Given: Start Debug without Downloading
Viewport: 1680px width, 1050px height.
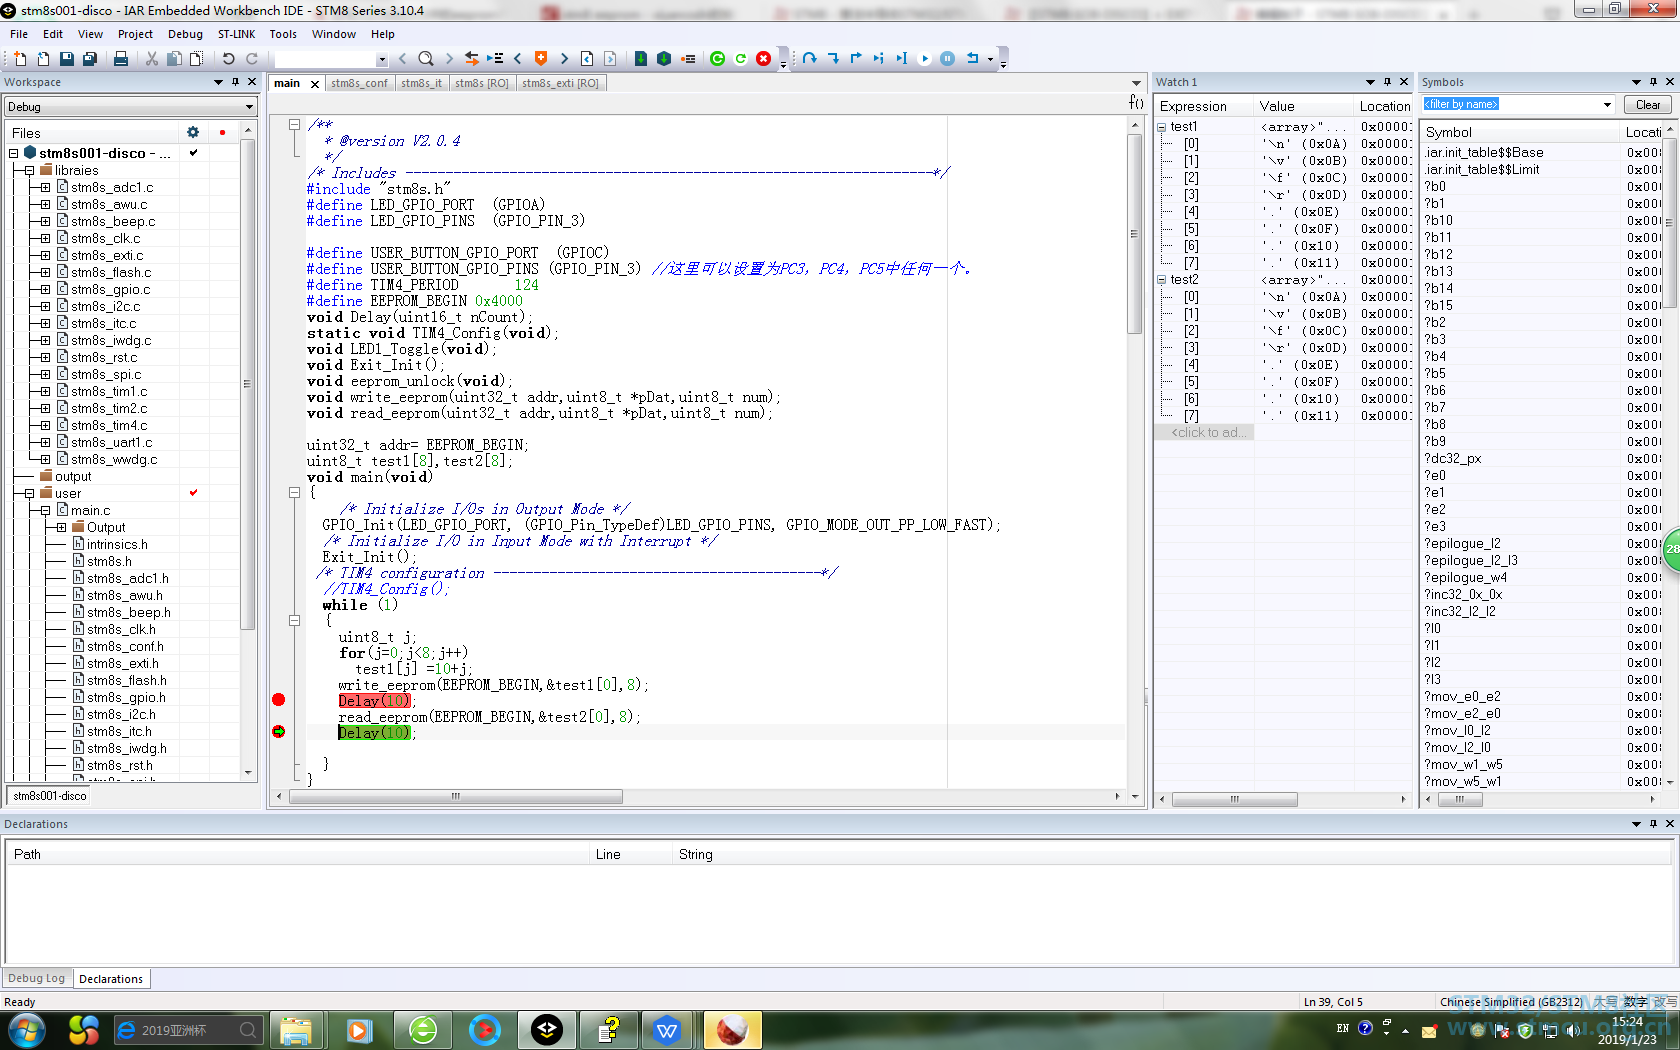Looking at the screenshot, I should [741, 59].
